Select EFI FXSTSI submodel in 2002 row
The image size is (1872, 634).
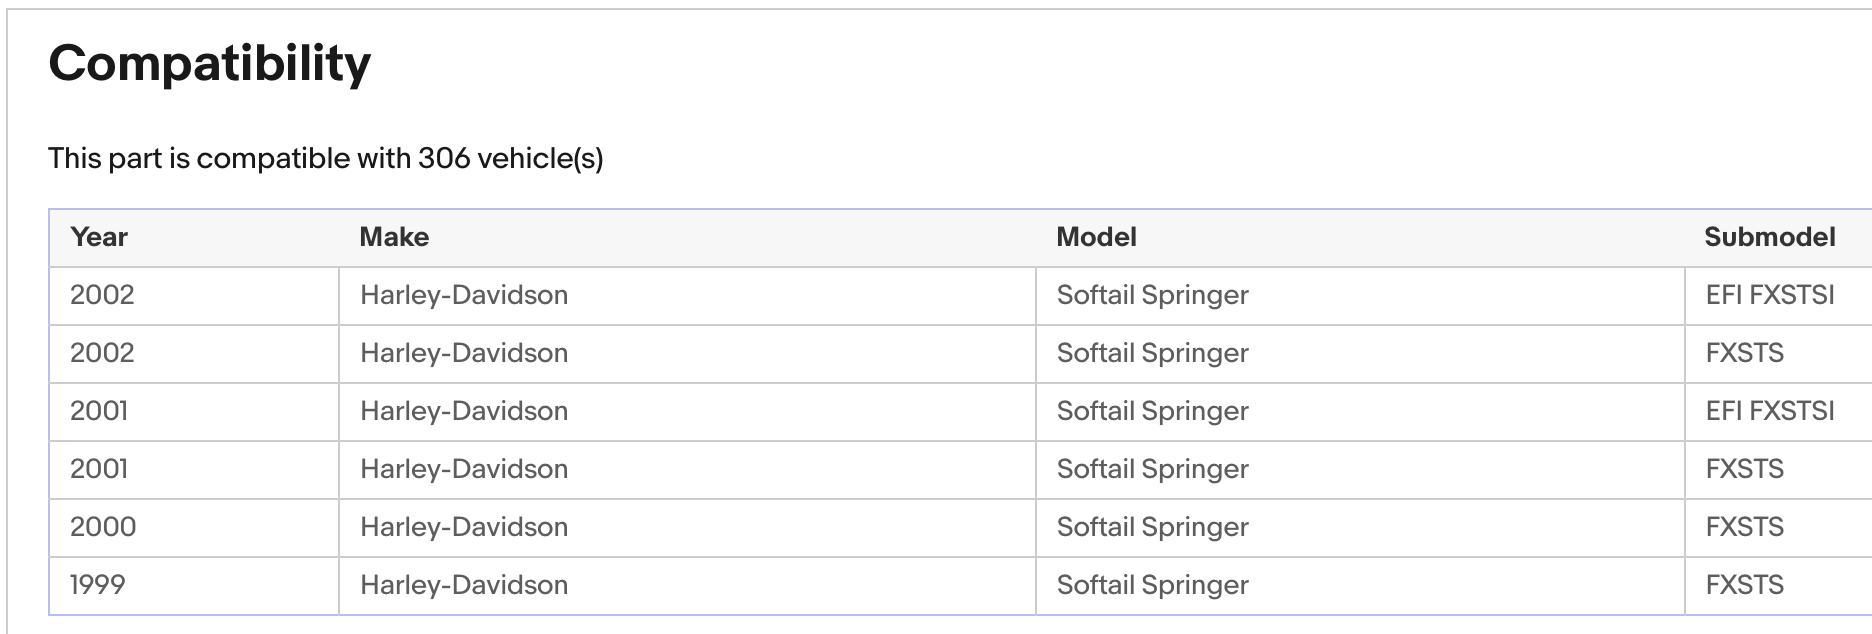point(1769,295)
